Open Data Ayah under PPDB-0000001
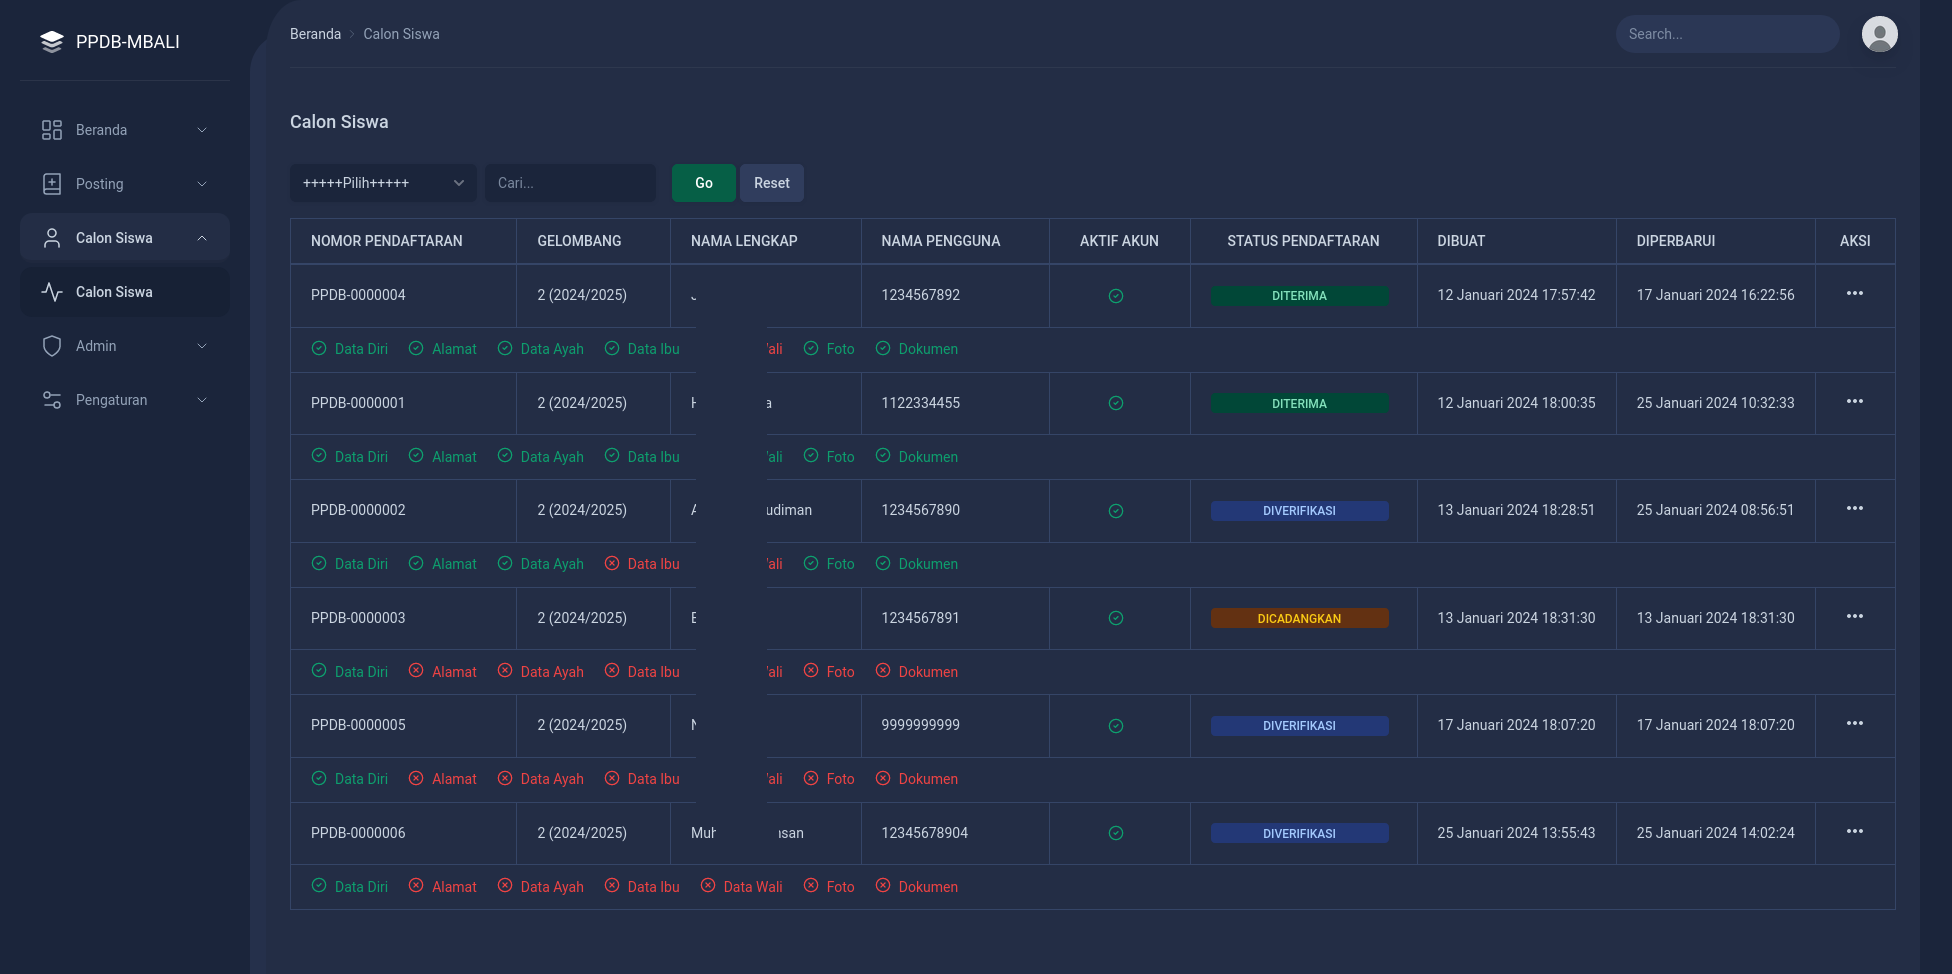This screenshot has height=974, width=1952. coord(541,457)
